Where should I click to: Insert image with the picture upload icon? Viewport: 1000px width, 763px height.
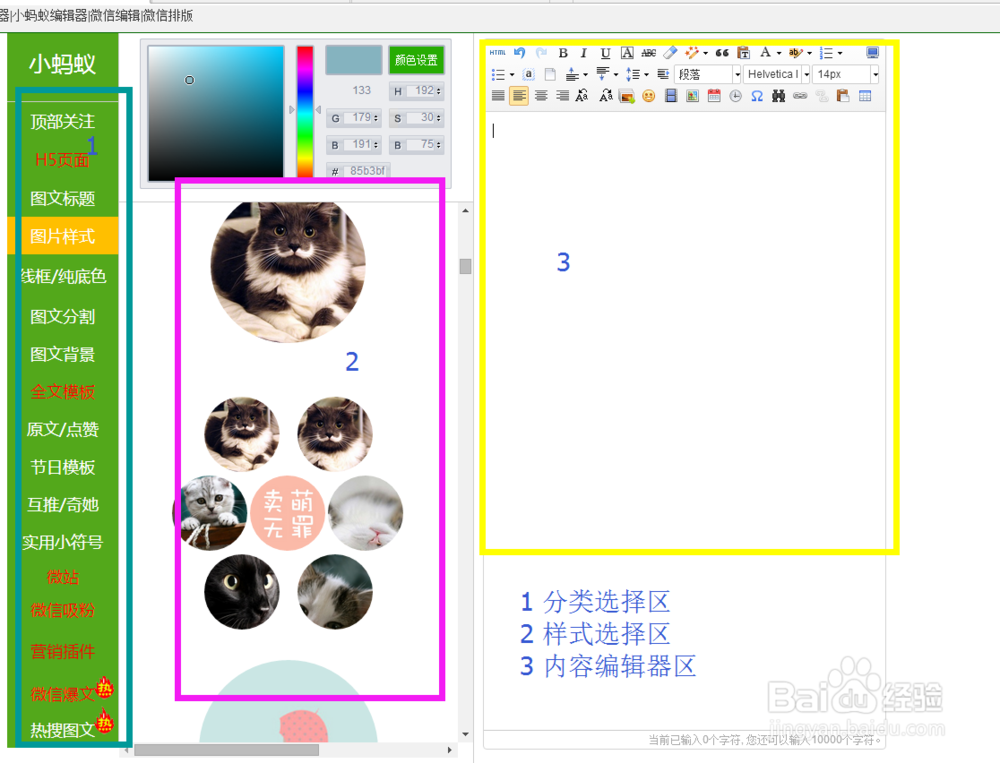(627, 96)
